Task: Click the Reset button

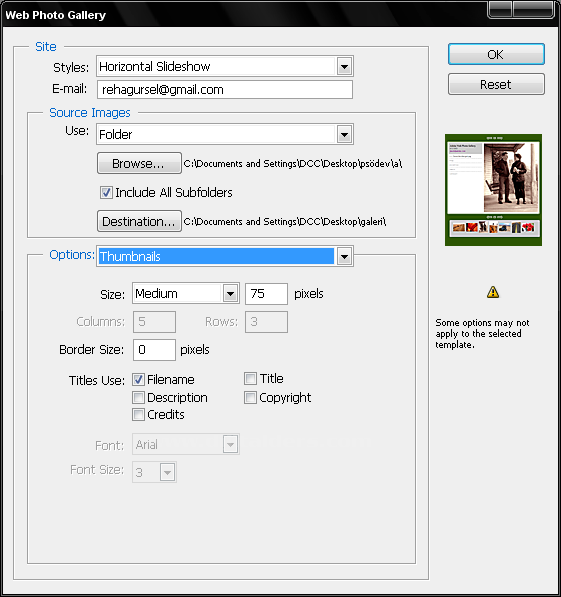Action: [496, 84]
